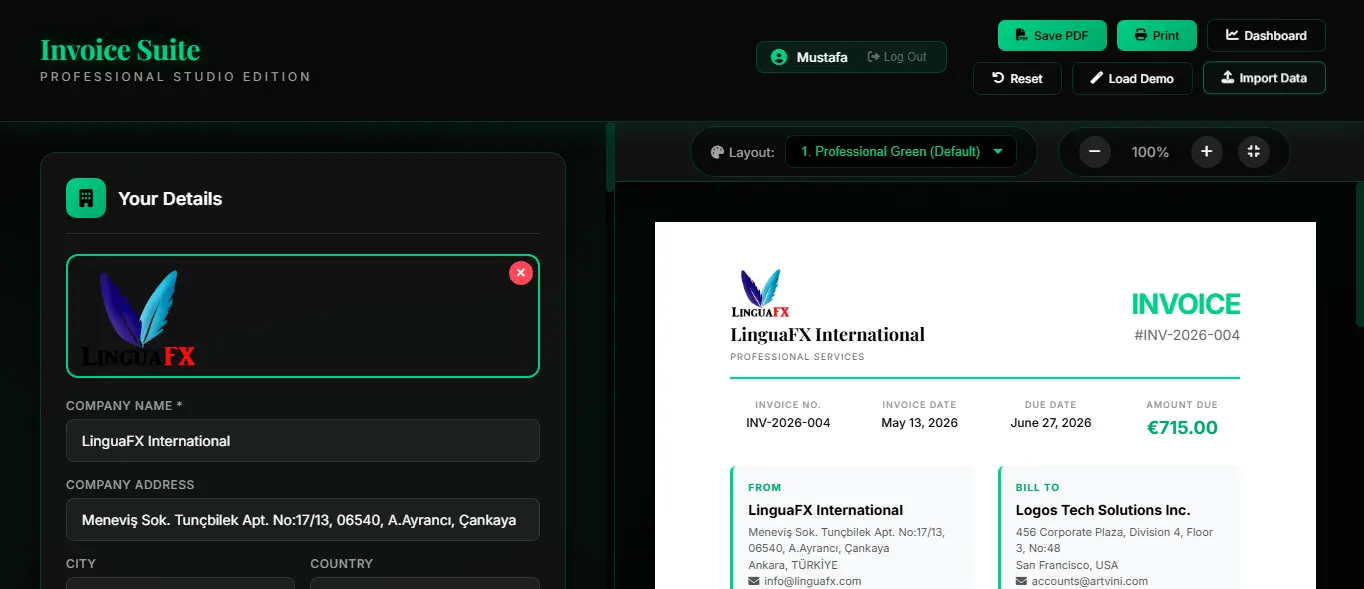Click the Print button
The width and height of the screenshot is (1364, 589).
tap(1156, 35)
